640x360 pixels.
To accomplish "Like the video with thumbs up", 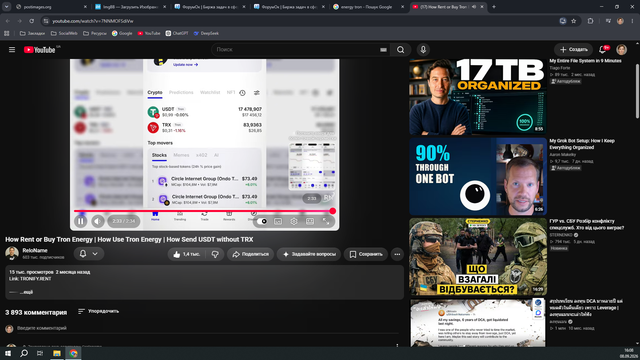I will coord(187,254).
